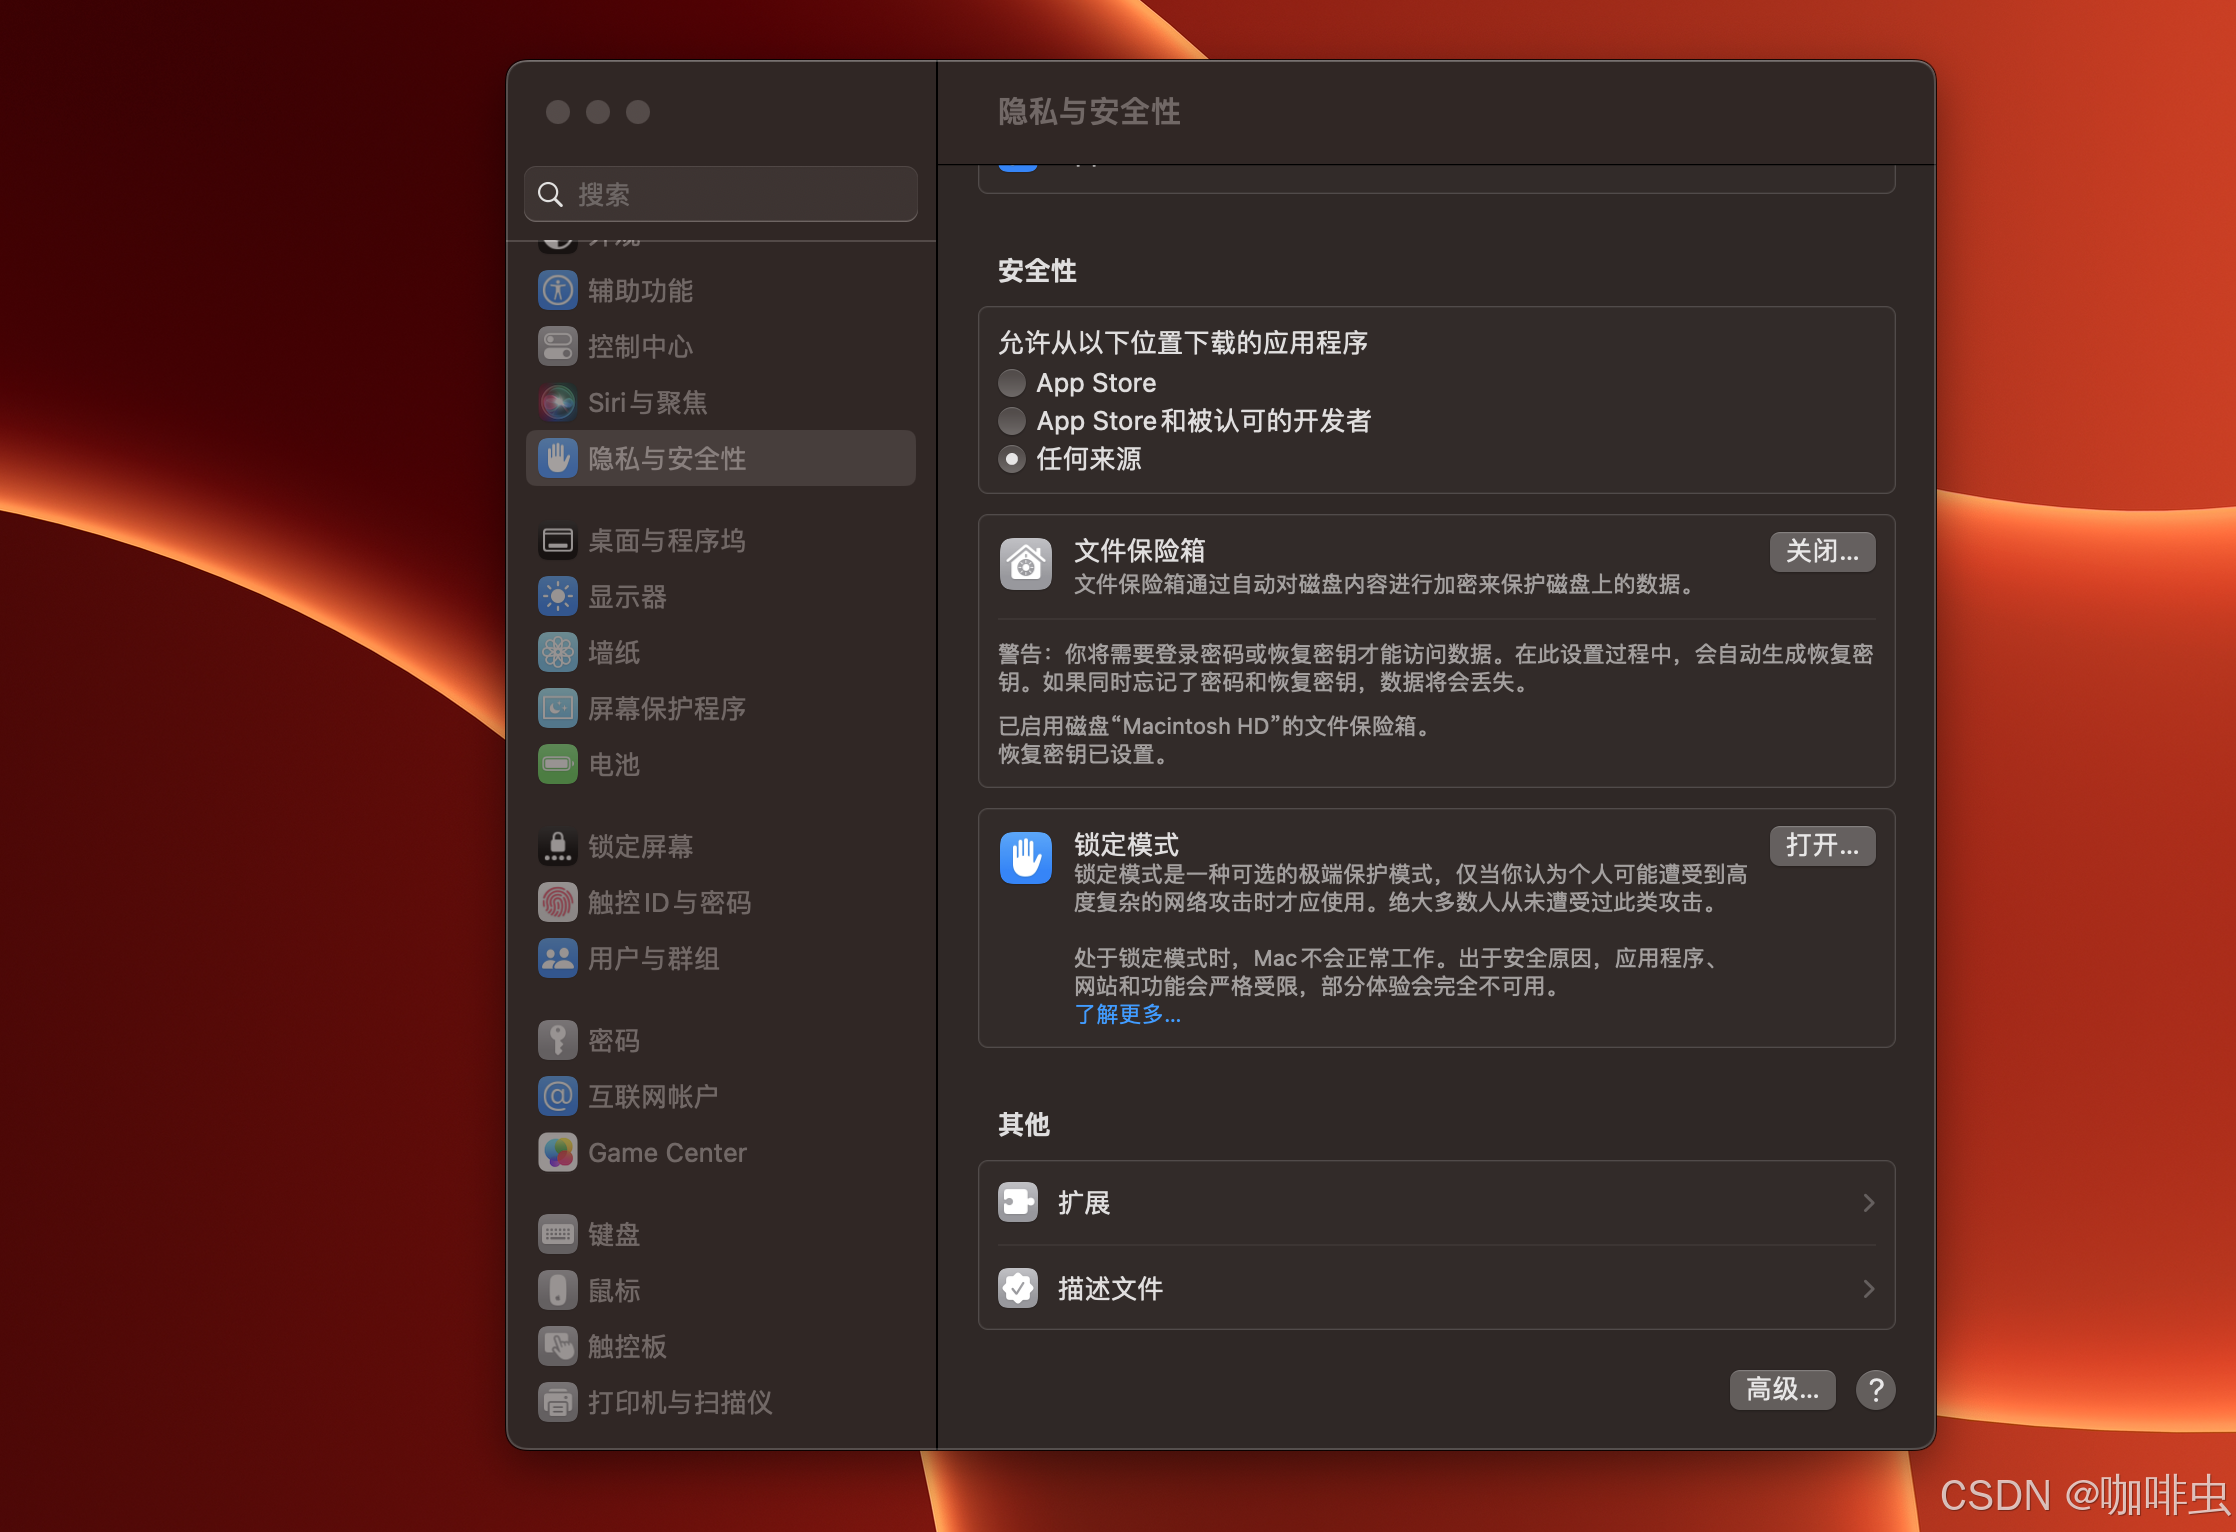Click the Lockdown Mode (锁定模式) hand icon
2236x1532 pixels.
(x=1025, y=857)
